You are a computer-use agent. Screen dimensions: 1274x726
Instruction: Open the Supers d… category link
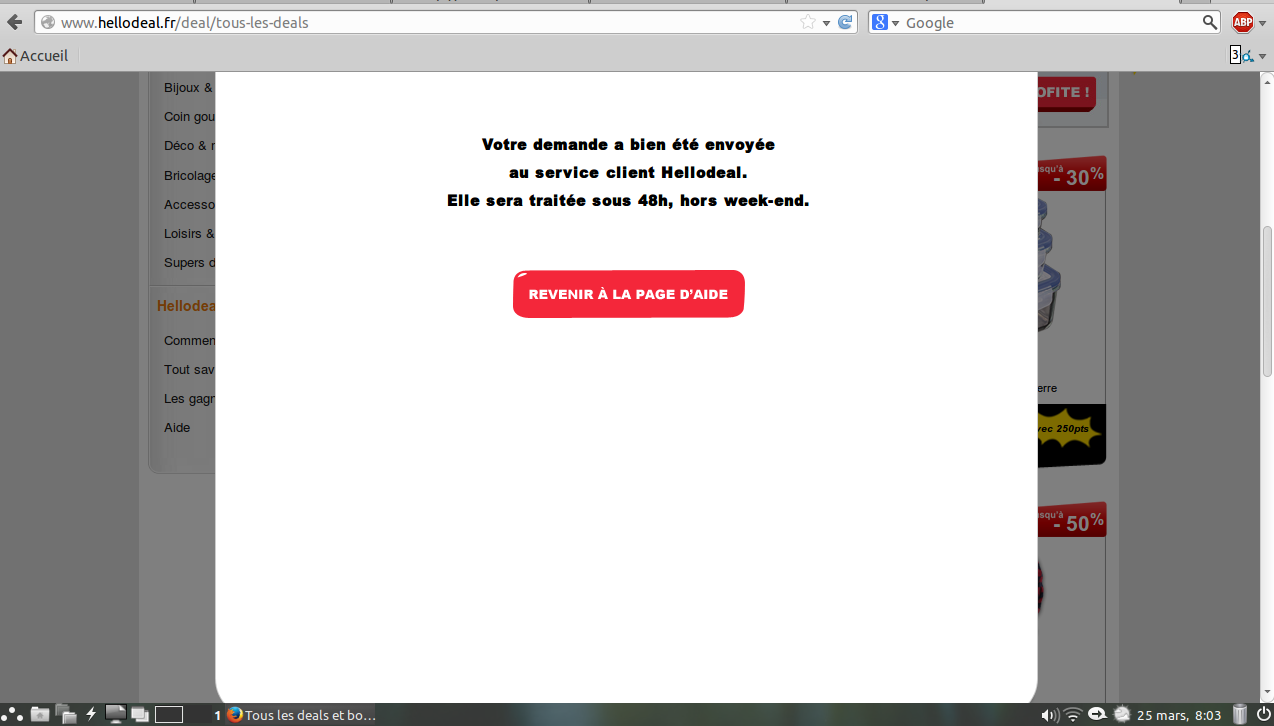190,262
